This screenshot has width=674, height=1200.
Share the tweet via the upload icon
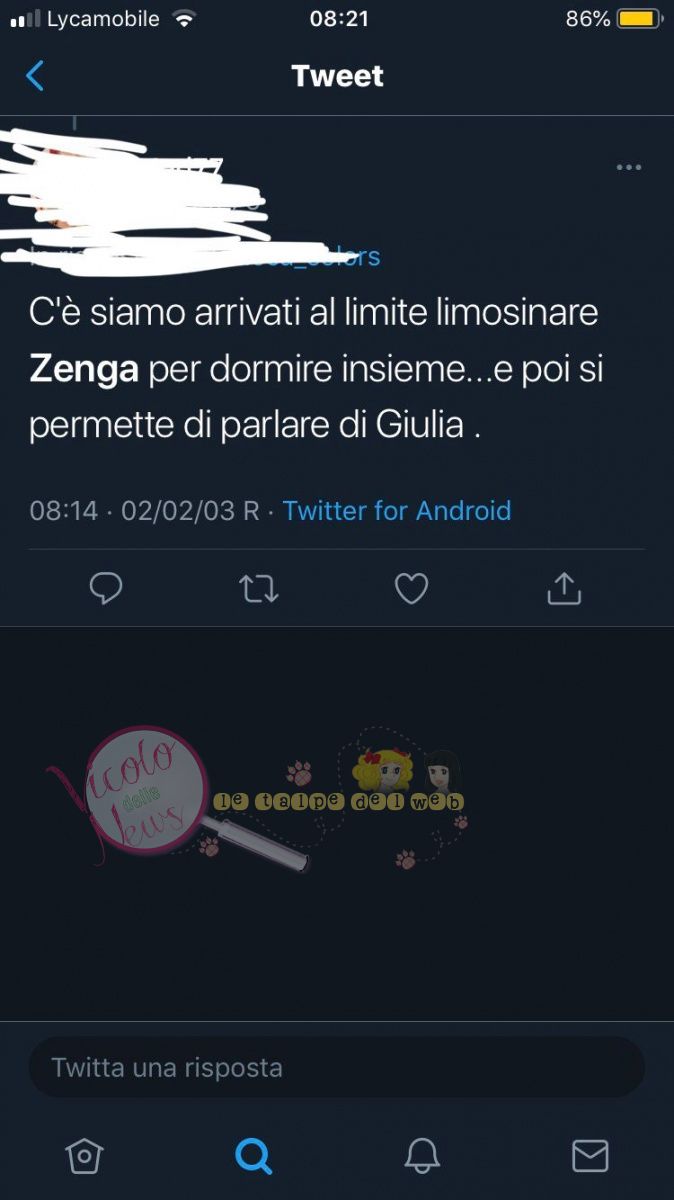tap(564, 588)
